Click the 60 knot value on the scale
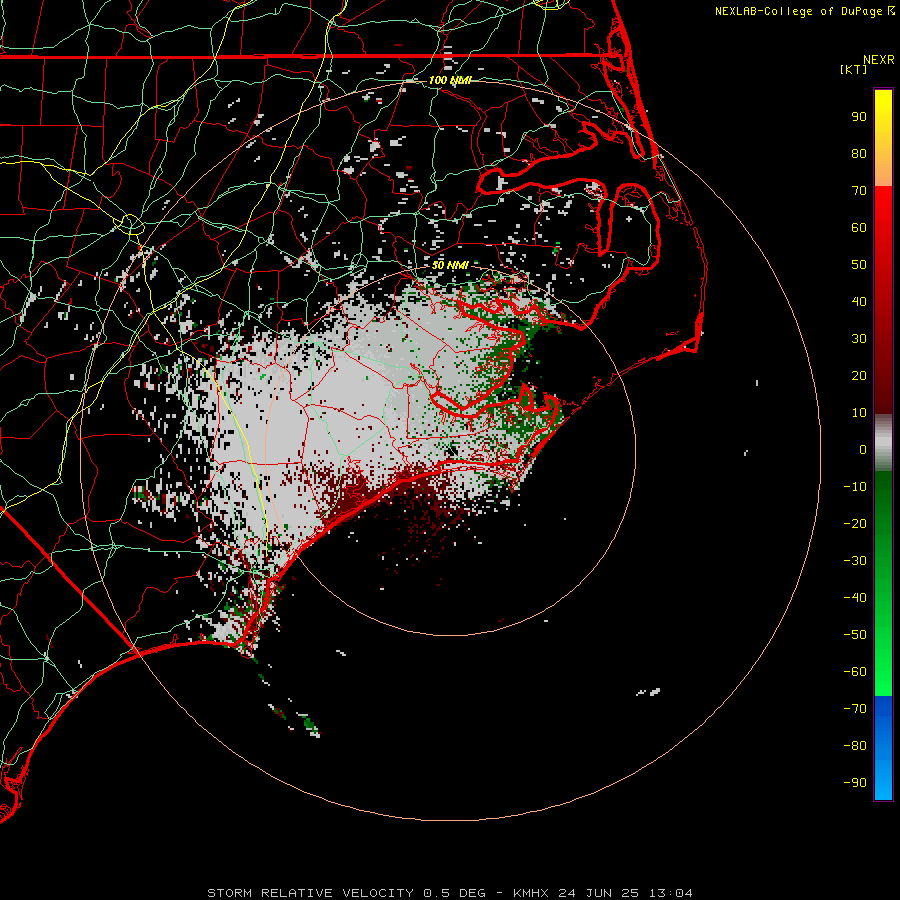This screenshot has width=900, height=900. [859, 228]
